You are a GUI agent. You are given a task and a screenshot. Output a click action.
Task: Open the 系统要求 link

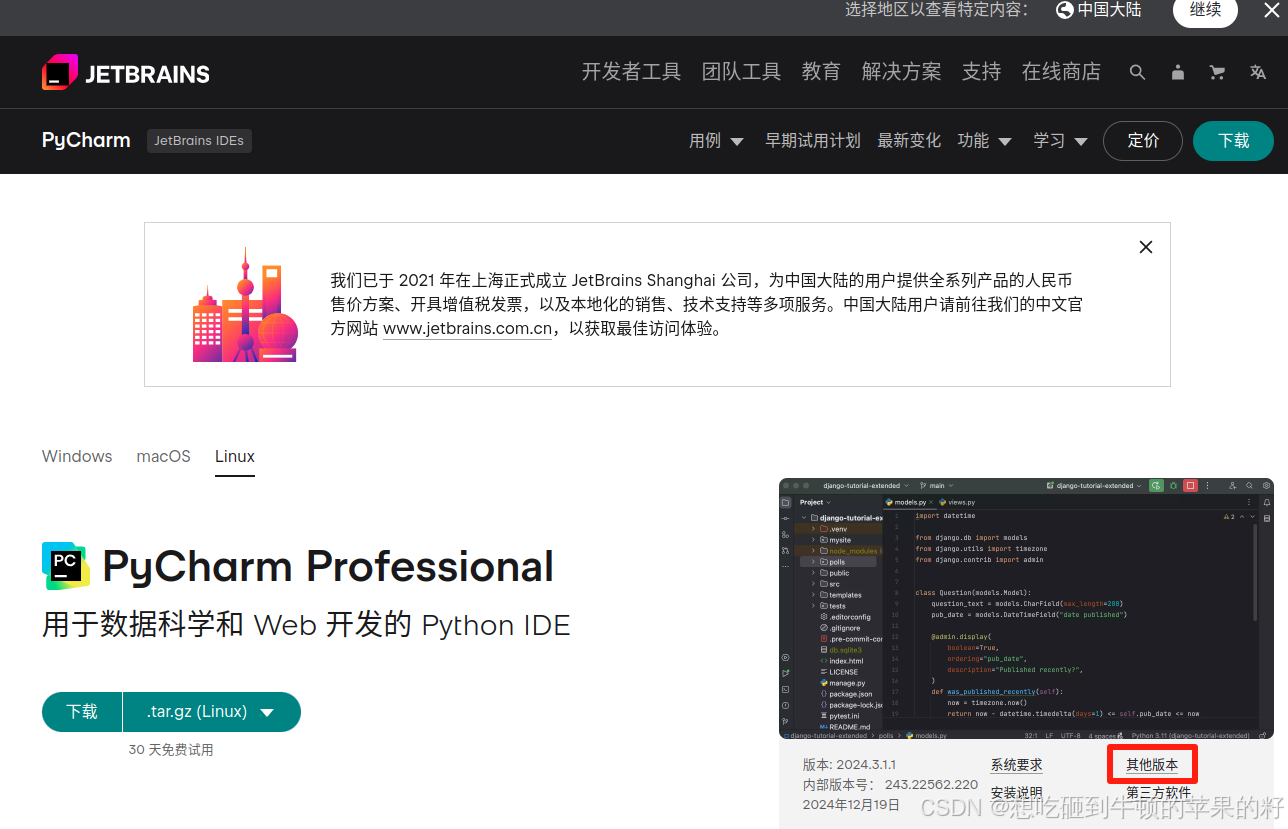[1017, 765]
